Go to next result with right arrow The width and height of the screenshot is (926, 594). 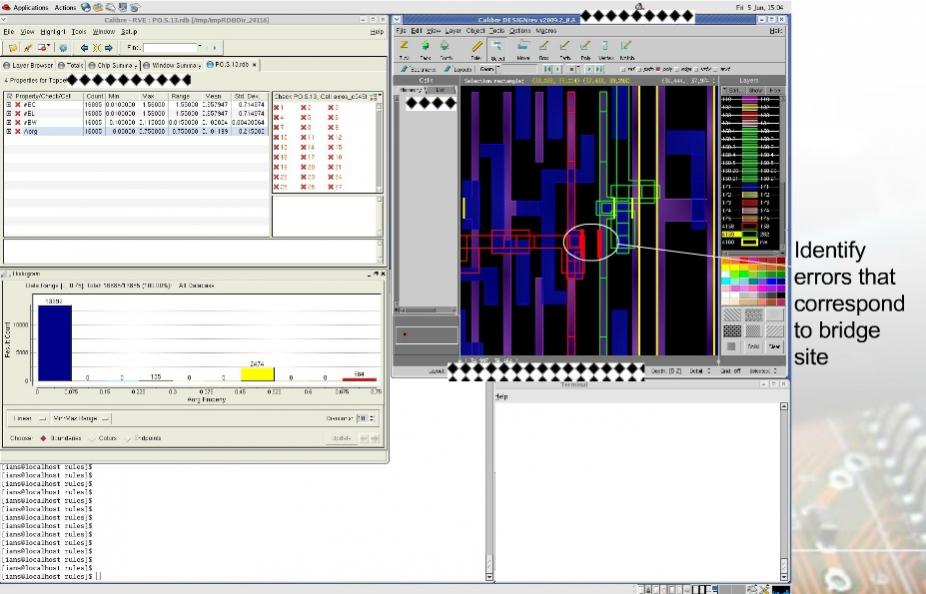[x=109, y=47]
